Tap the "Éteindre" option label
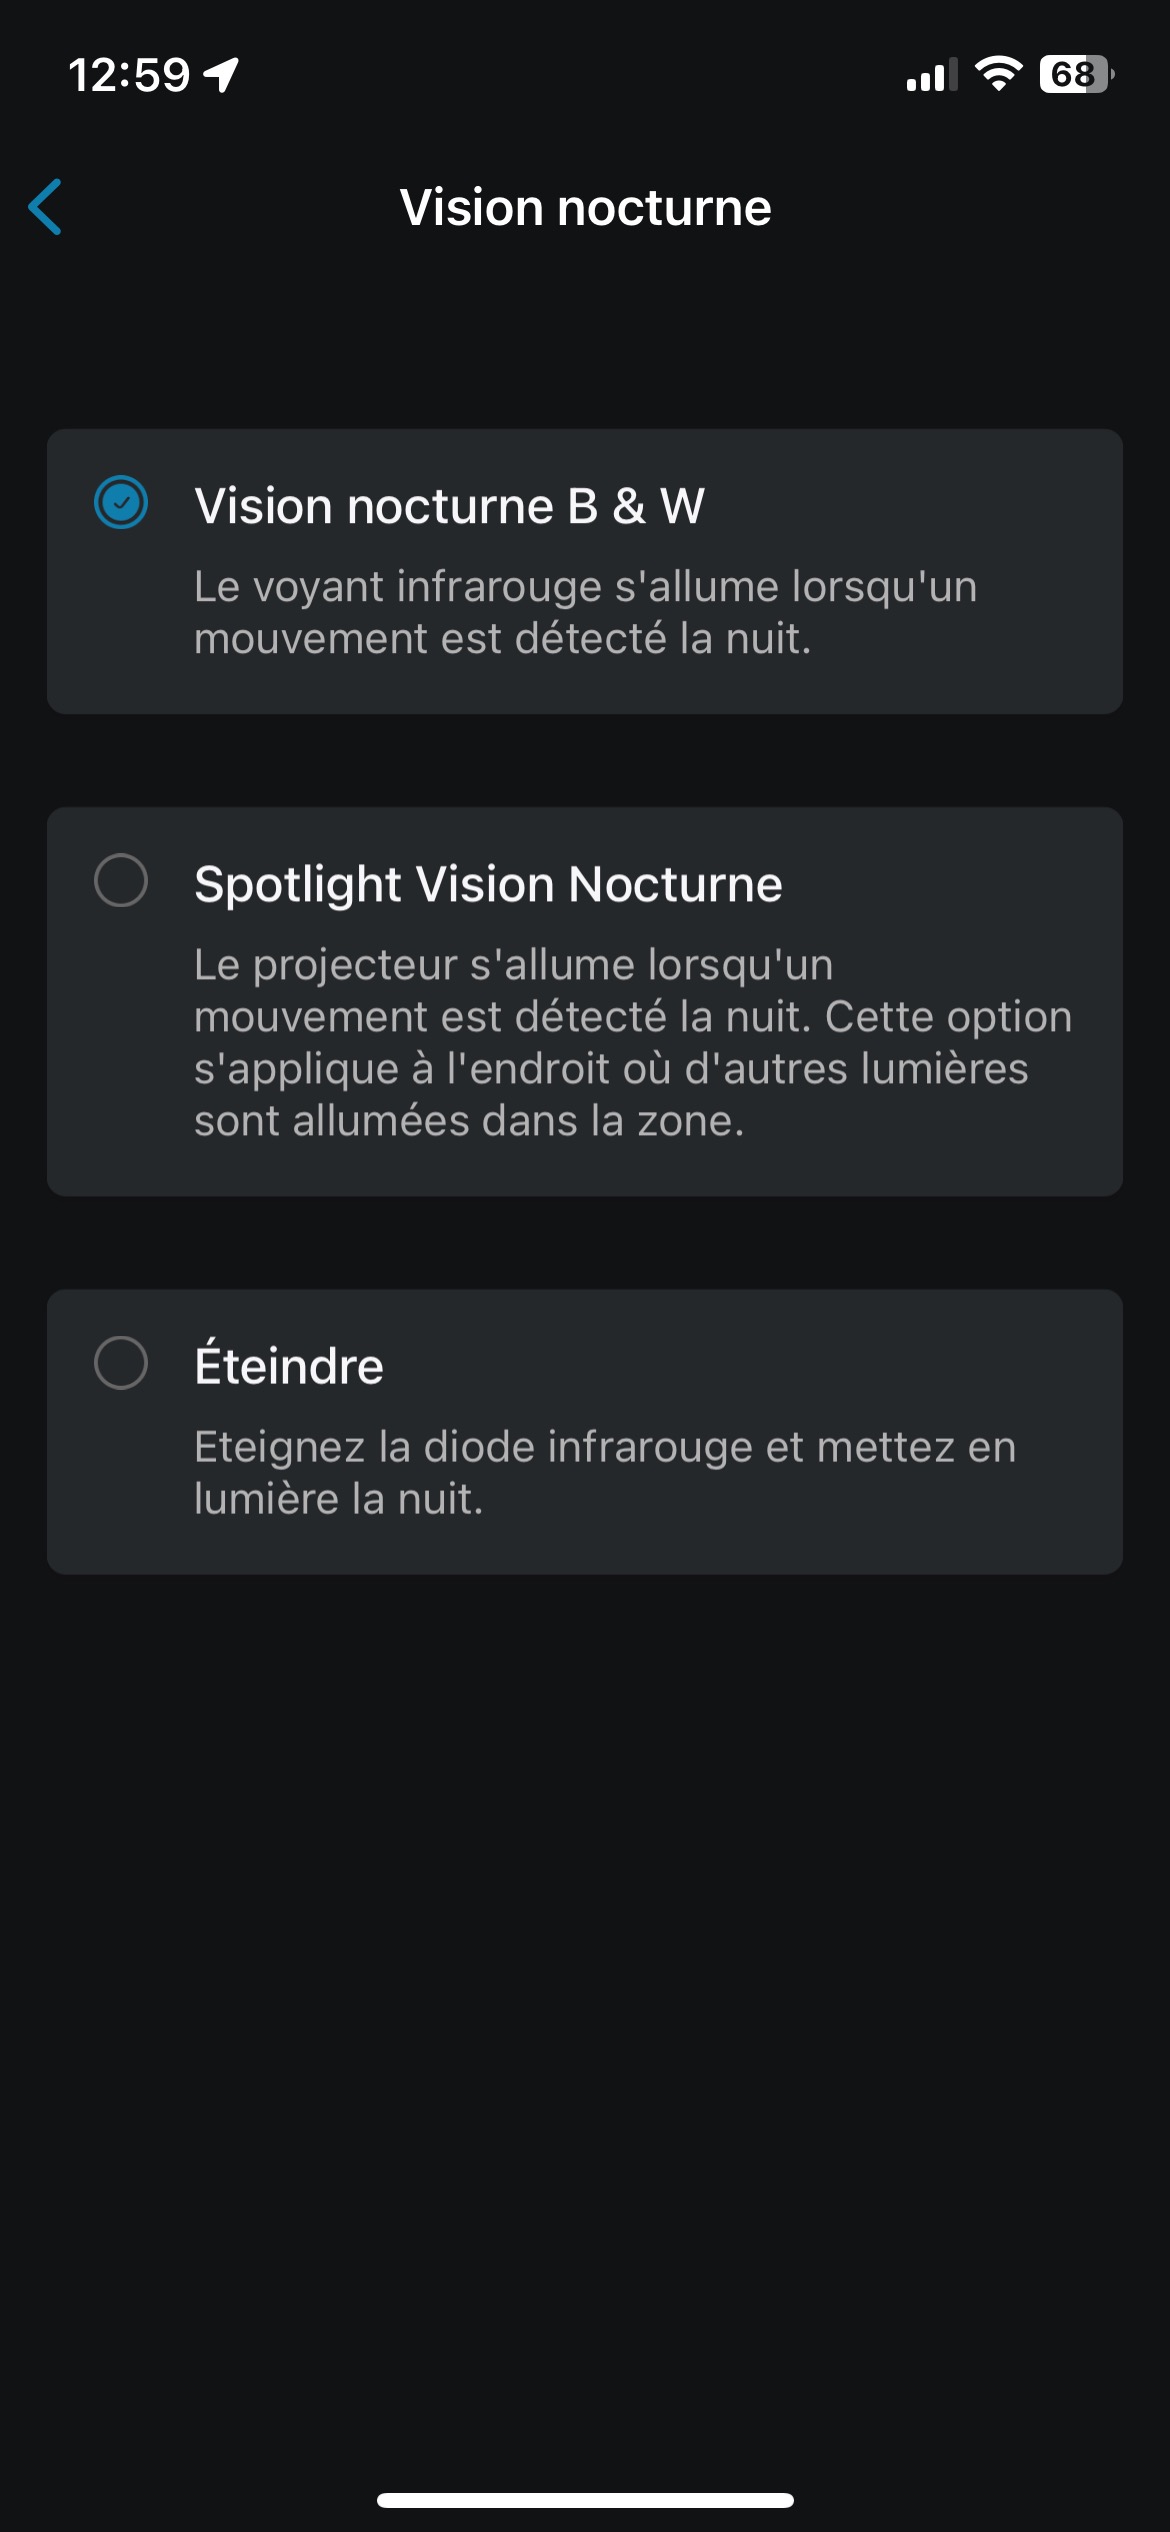Viewport: 1170px width, 2532px height. pyautogui.click(x=289, y=1366)
